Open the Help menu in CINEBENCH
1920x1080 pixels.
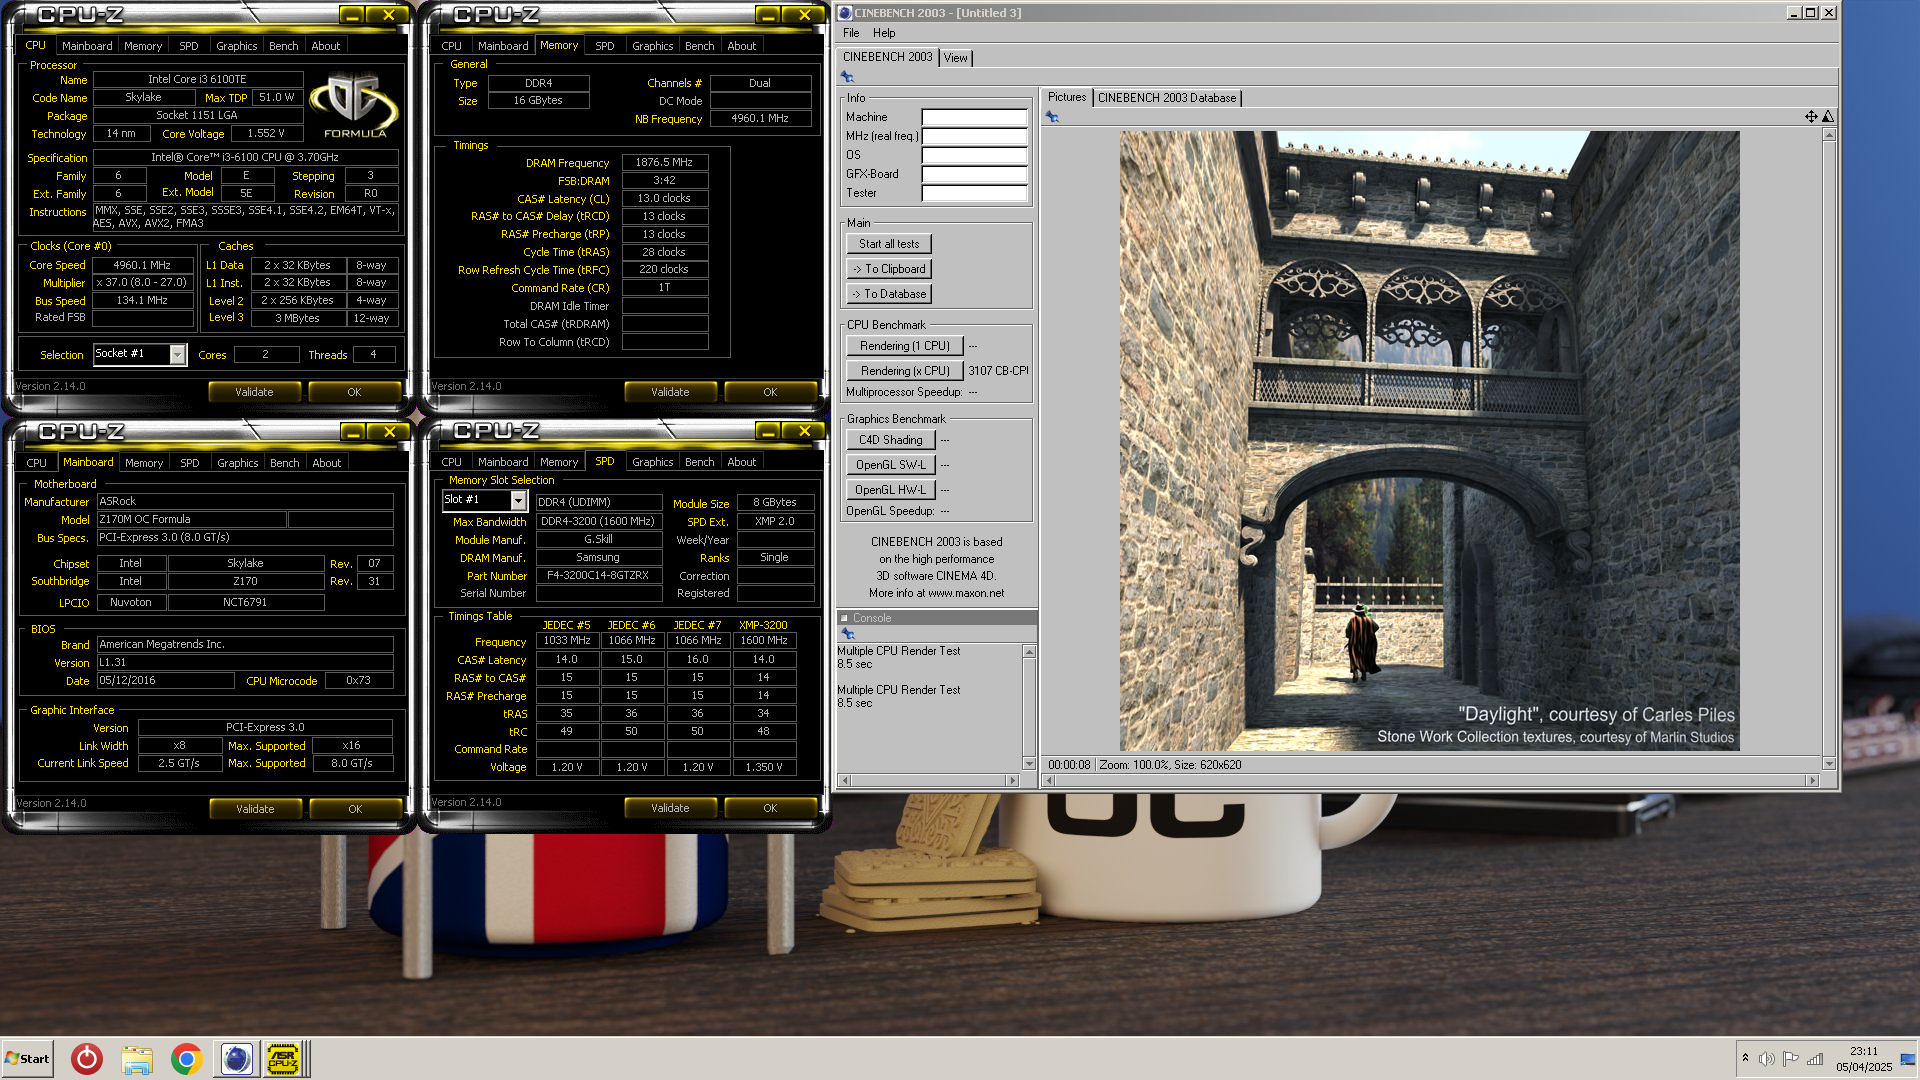[x=884, y=33]
